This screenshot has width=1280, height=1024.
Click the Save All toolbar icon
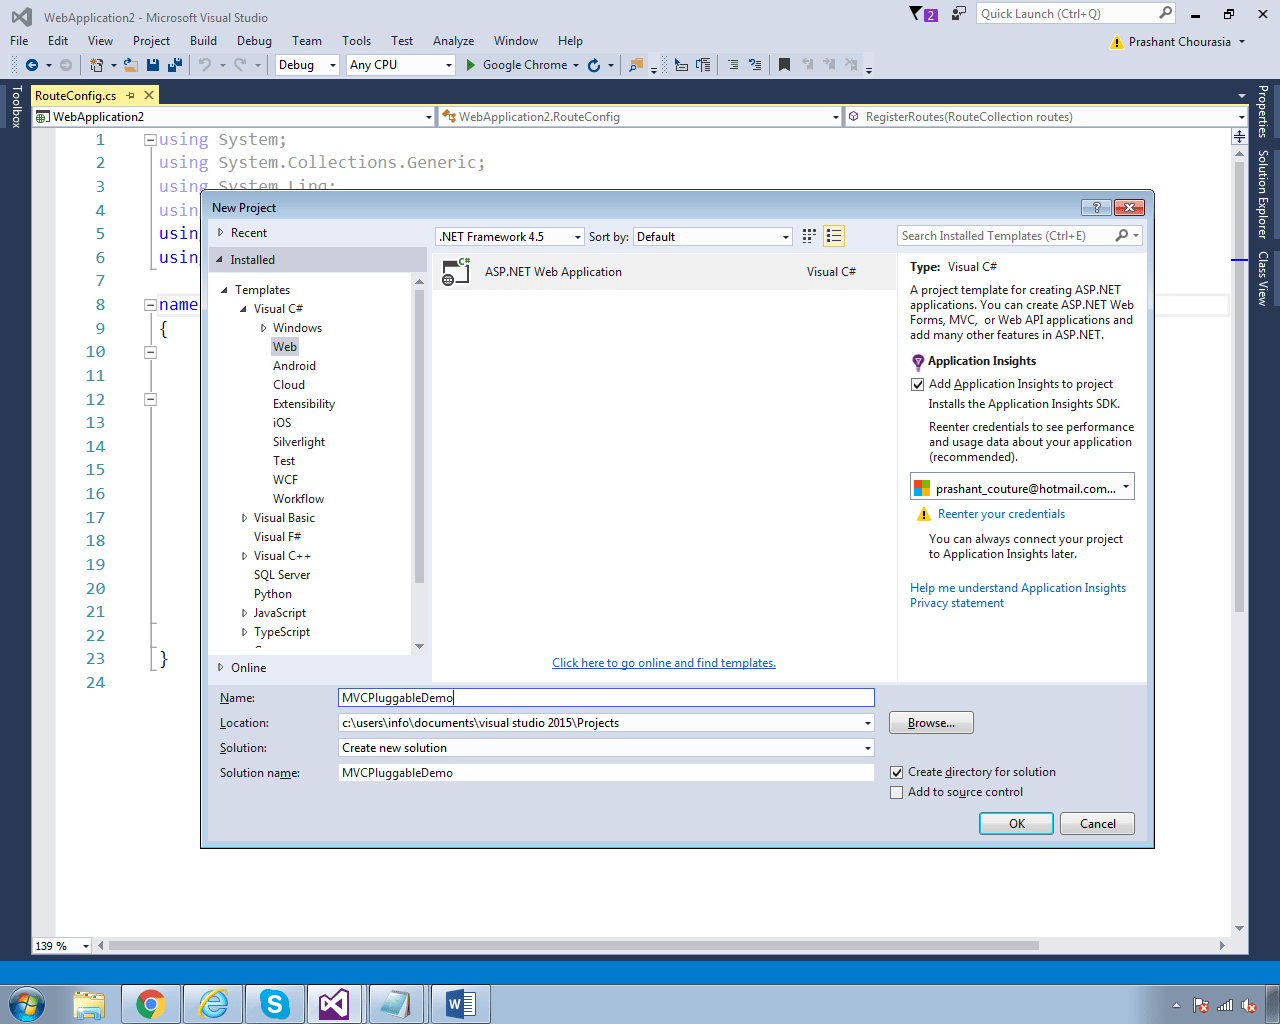click(x=174, y=65)
